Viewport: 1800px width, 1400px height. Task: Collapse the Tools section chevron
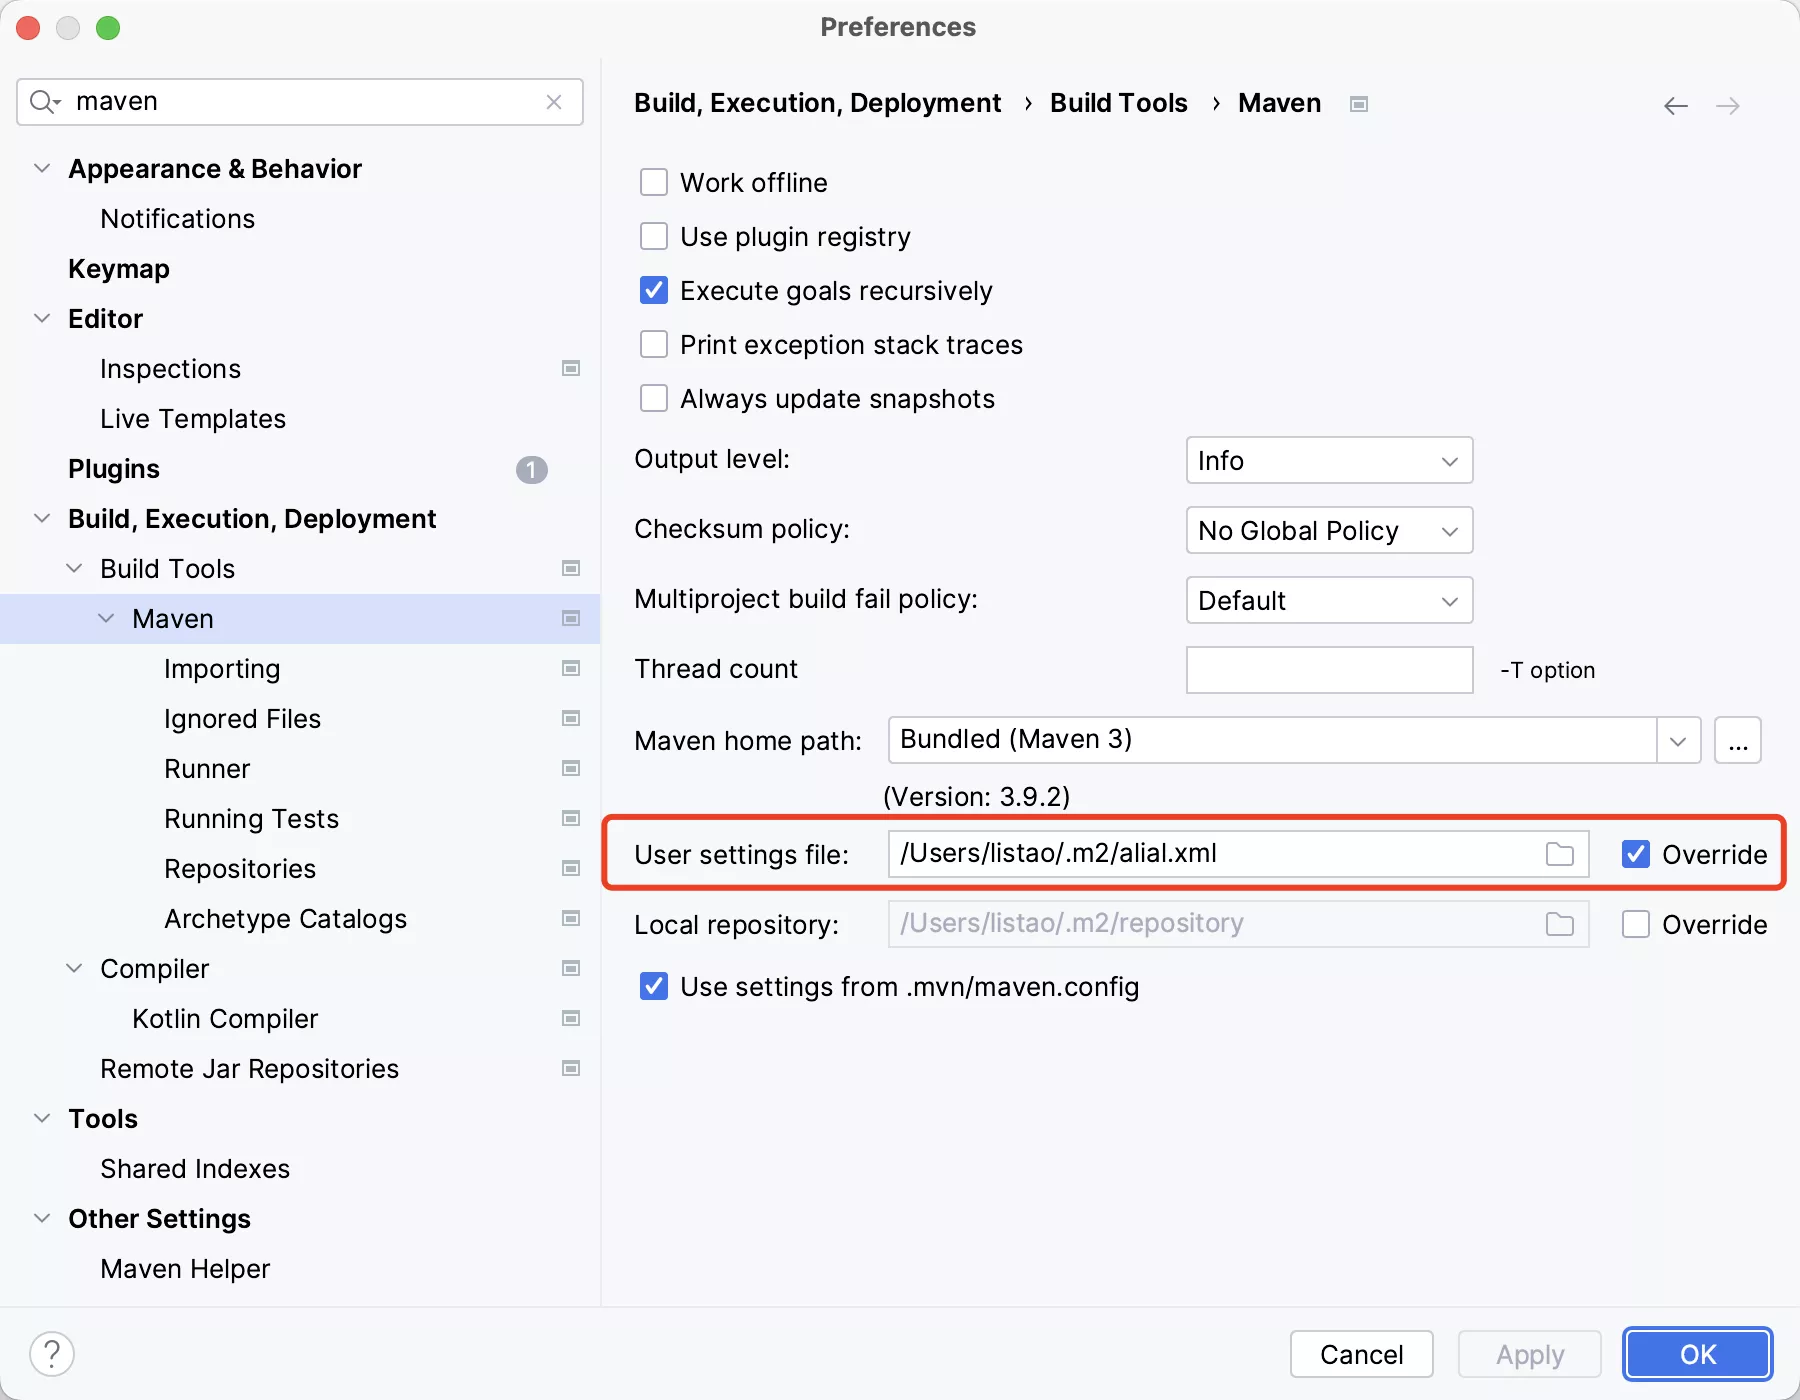[42, 1118]
